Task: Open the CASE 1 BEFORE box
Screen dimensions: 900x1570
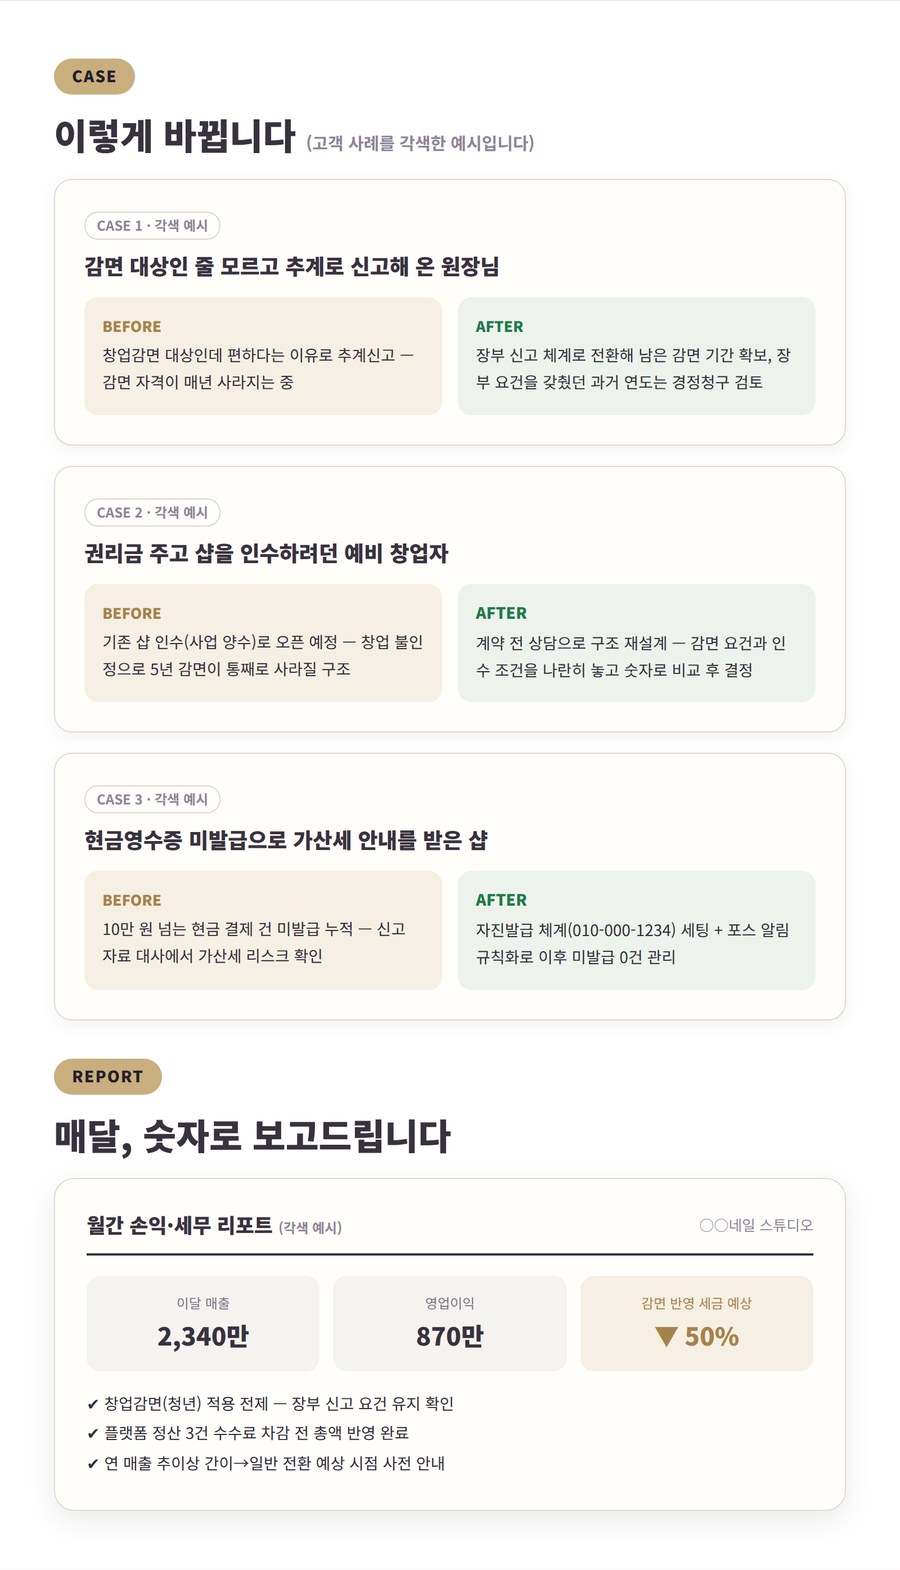Action: pyautogui.click(x=263, y=356)
